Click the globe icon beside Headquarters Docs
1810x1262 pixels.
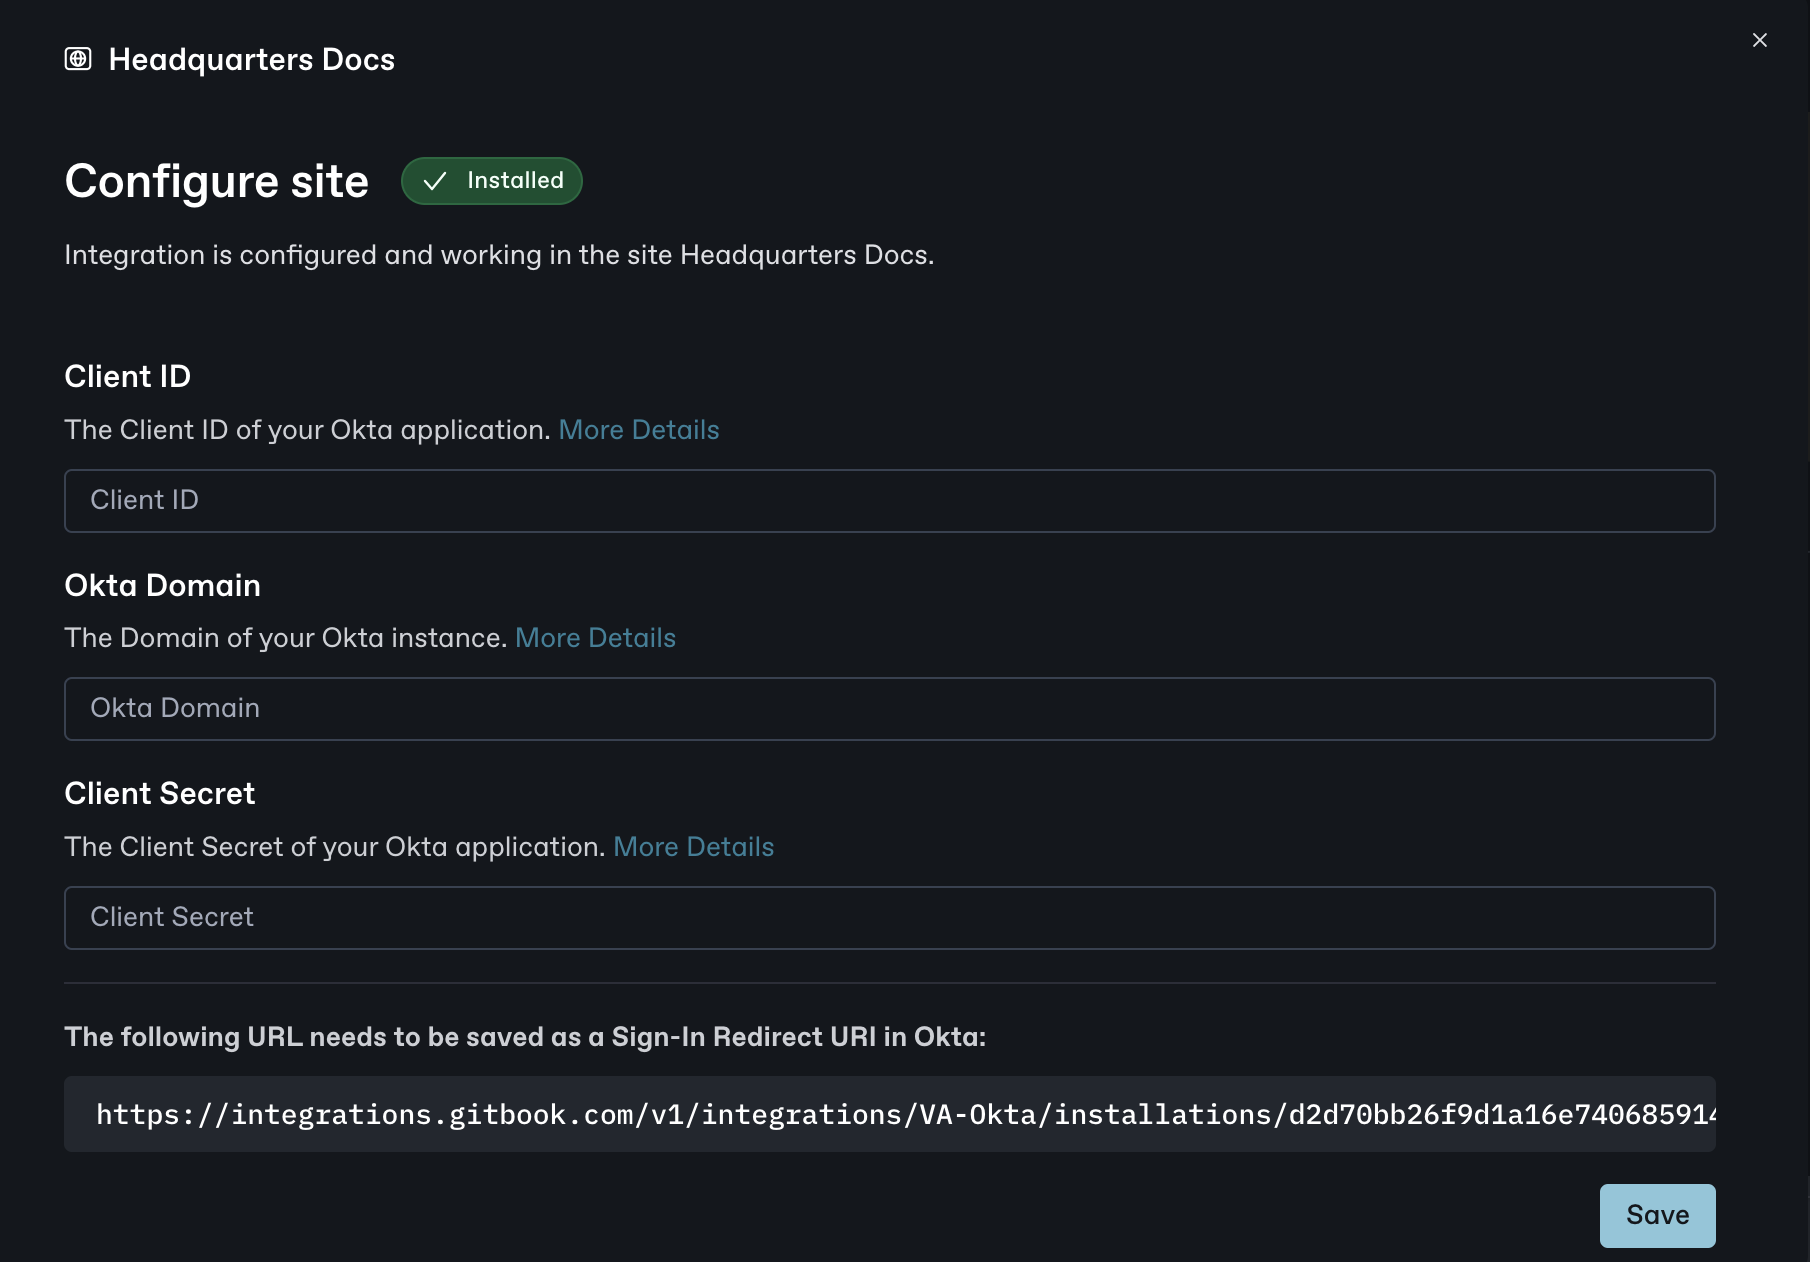pos(78,59)
